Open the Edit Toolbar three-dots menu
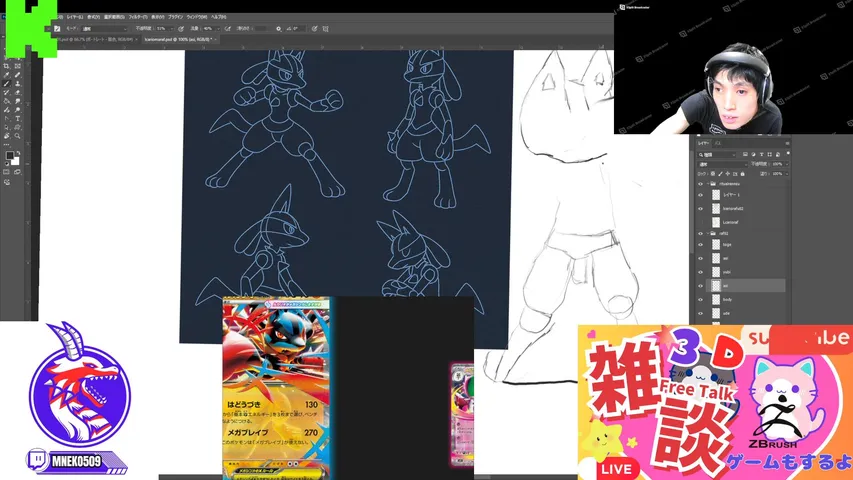 7,145
